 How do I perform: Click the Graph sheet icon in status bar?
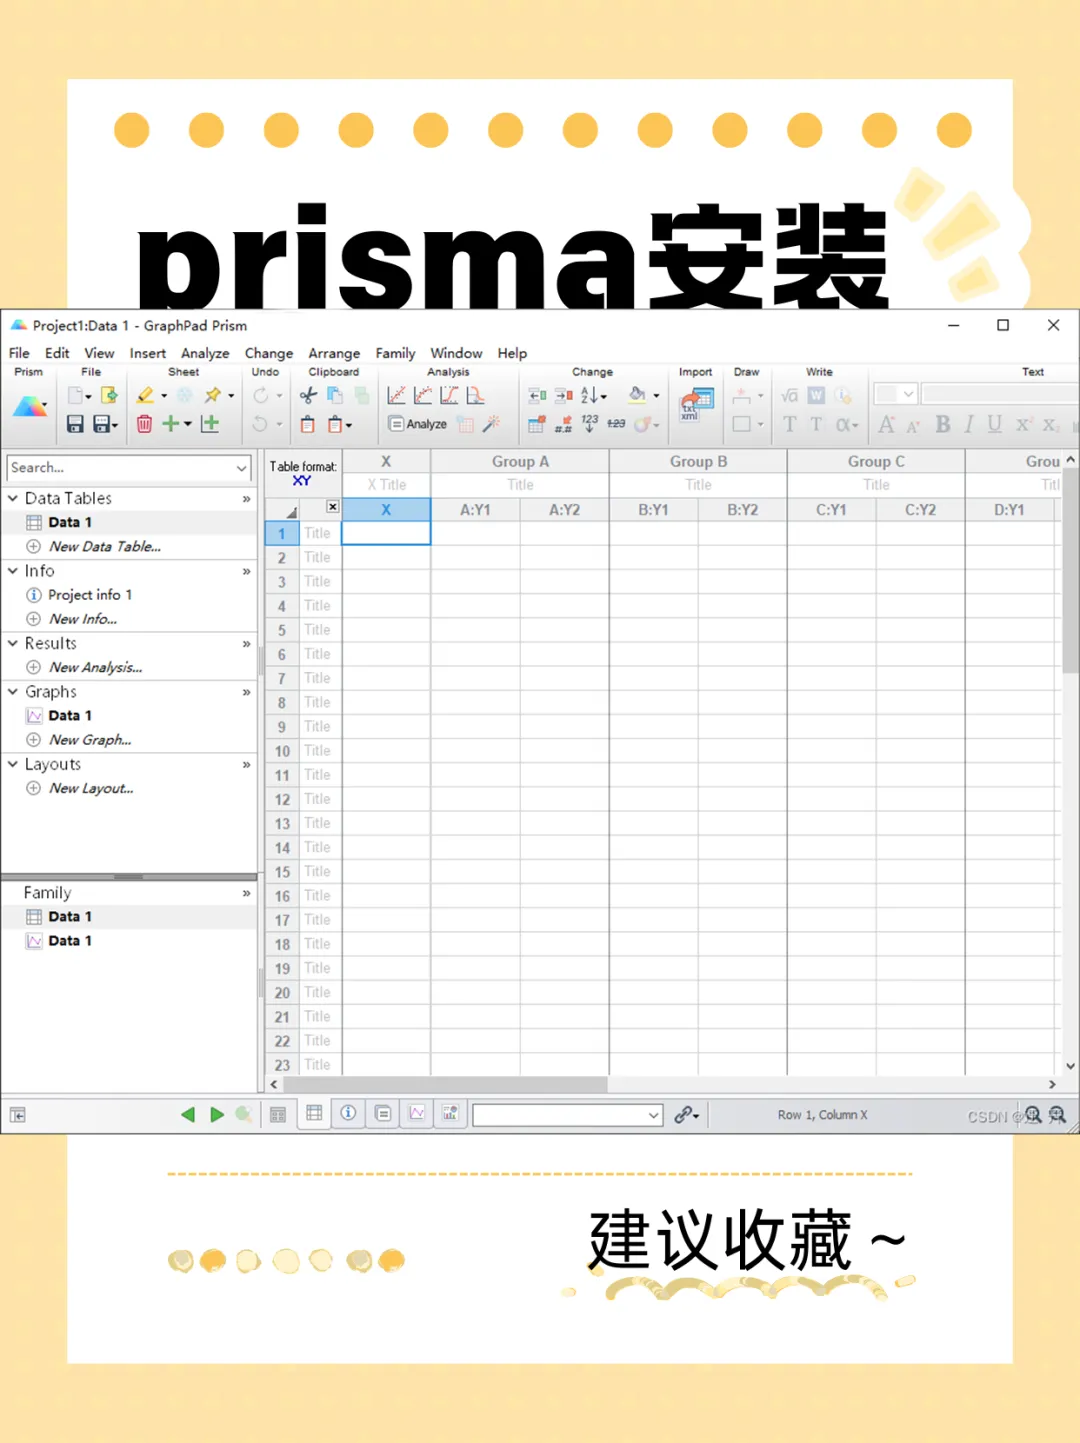417,1113
